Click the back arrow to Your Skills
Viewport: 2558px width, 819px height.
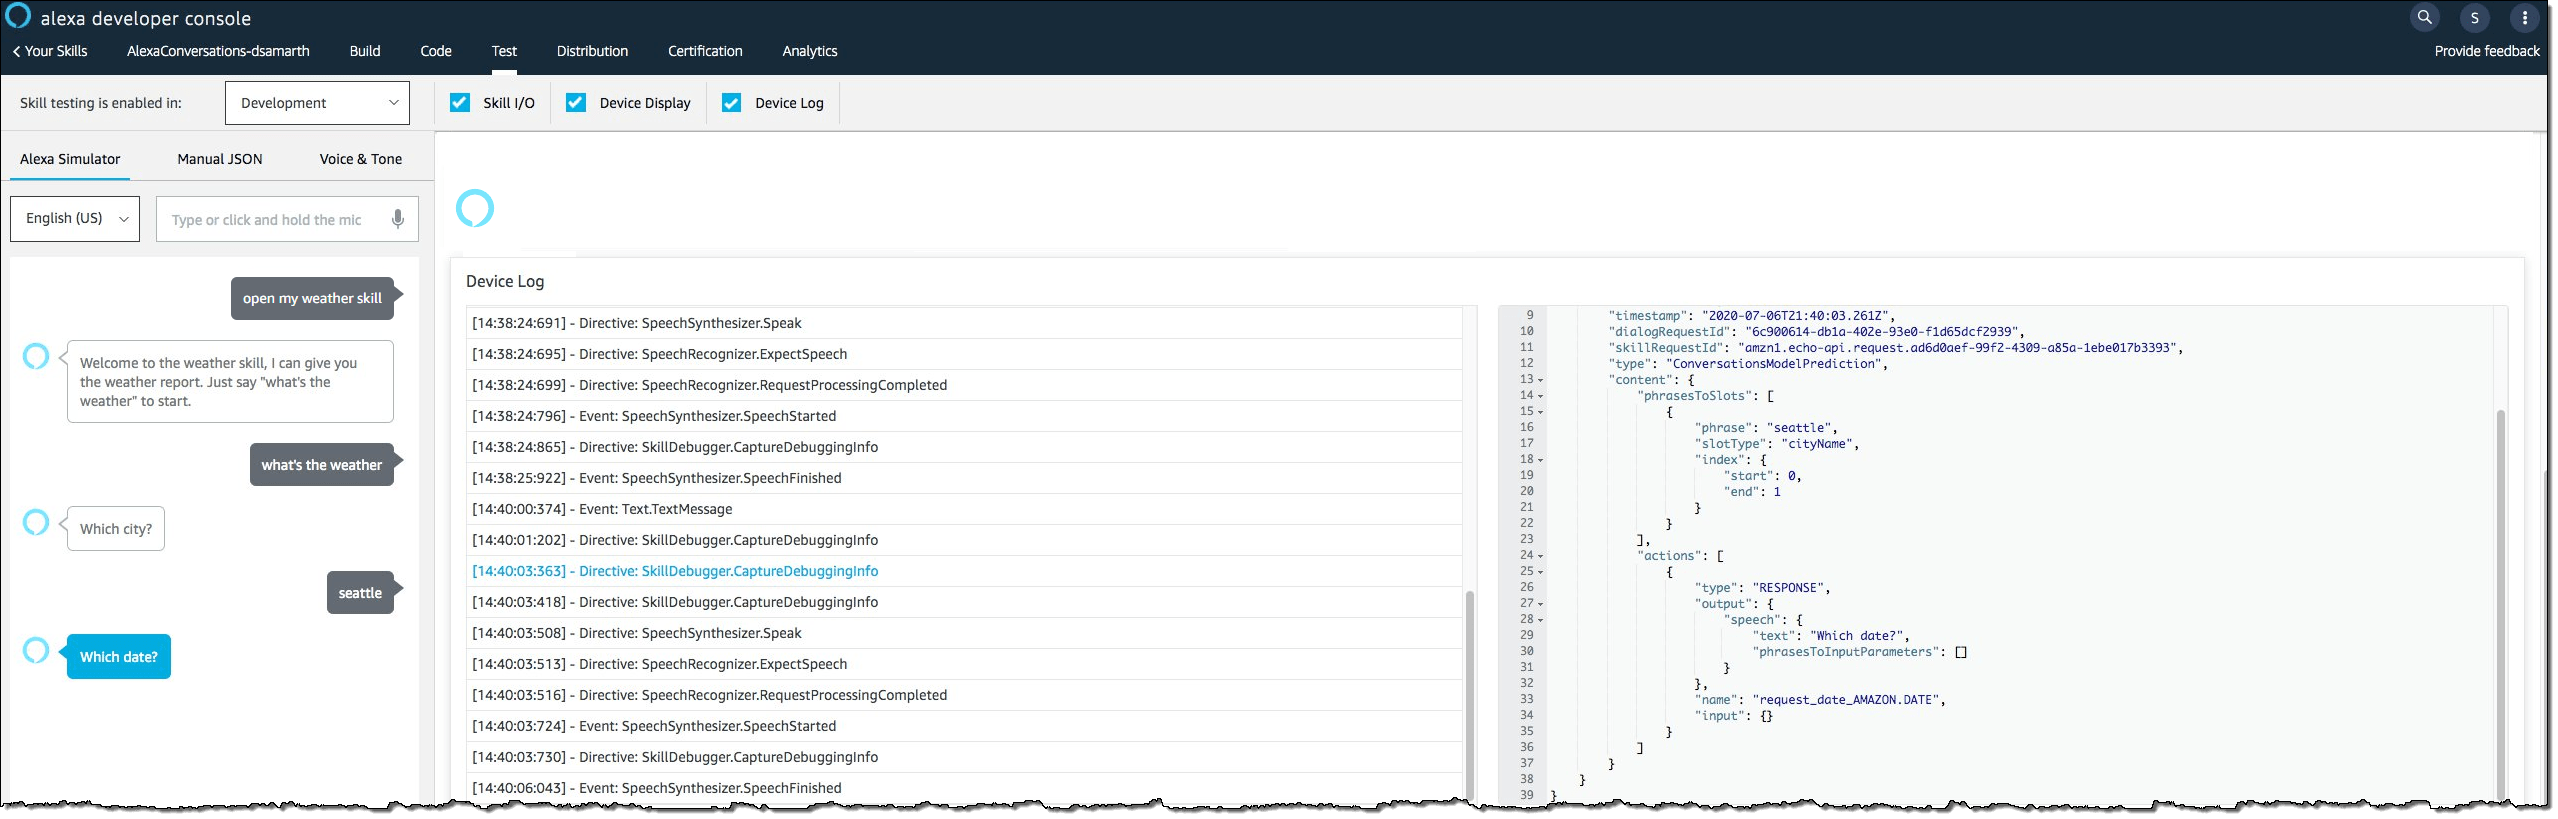coord(16,51)
